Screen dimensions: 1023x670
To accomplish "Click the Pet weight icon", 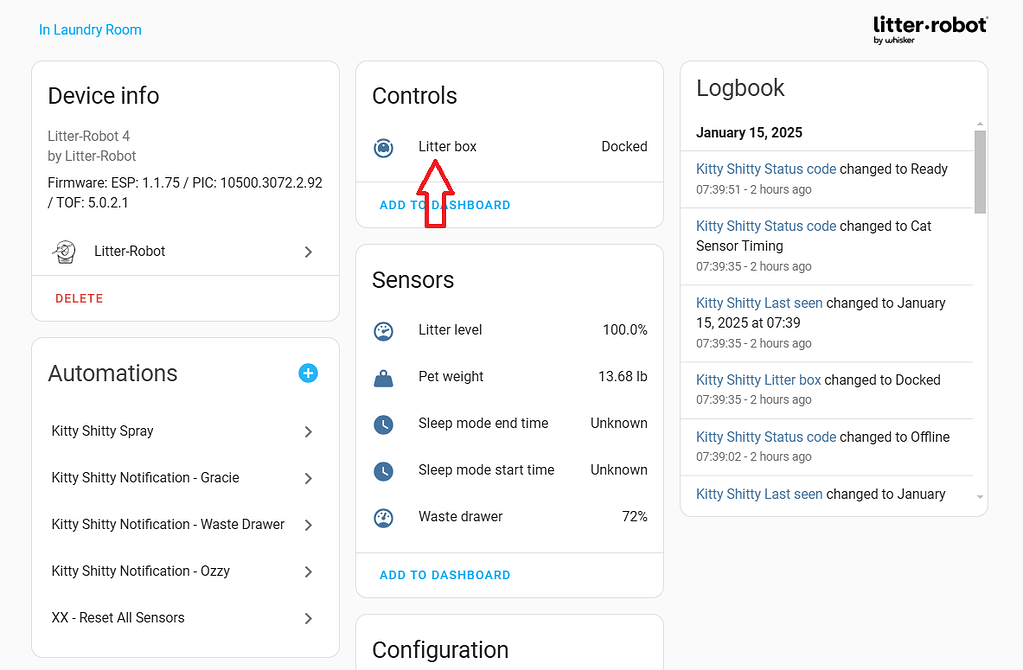I will (383, 377).
